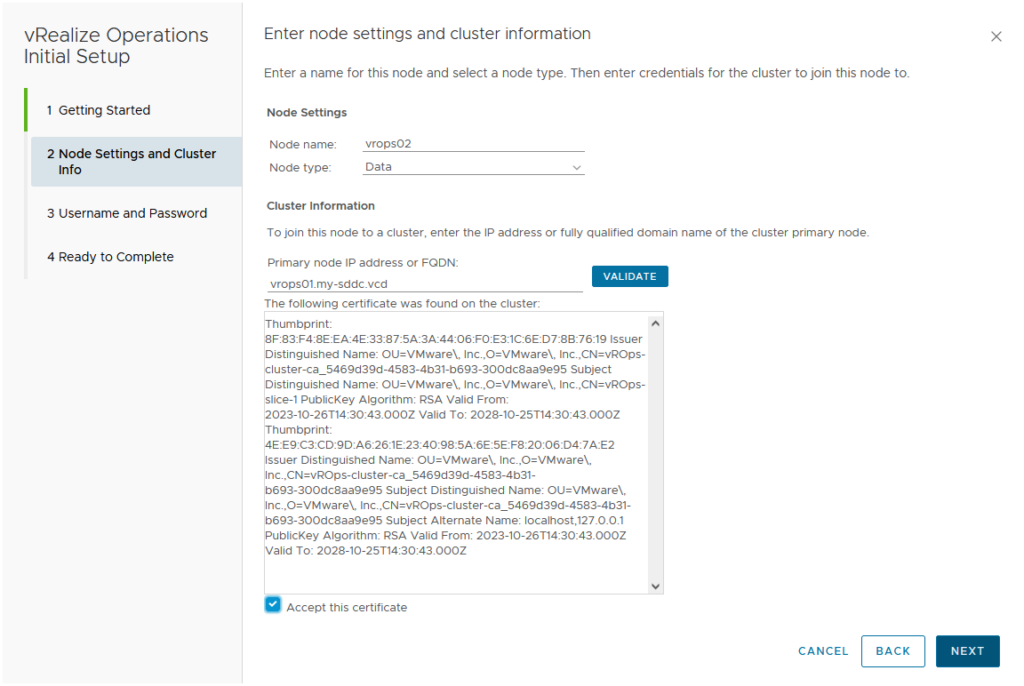
Task: Click the chevron arrow on Node type
Action: (x=576, y=168)
